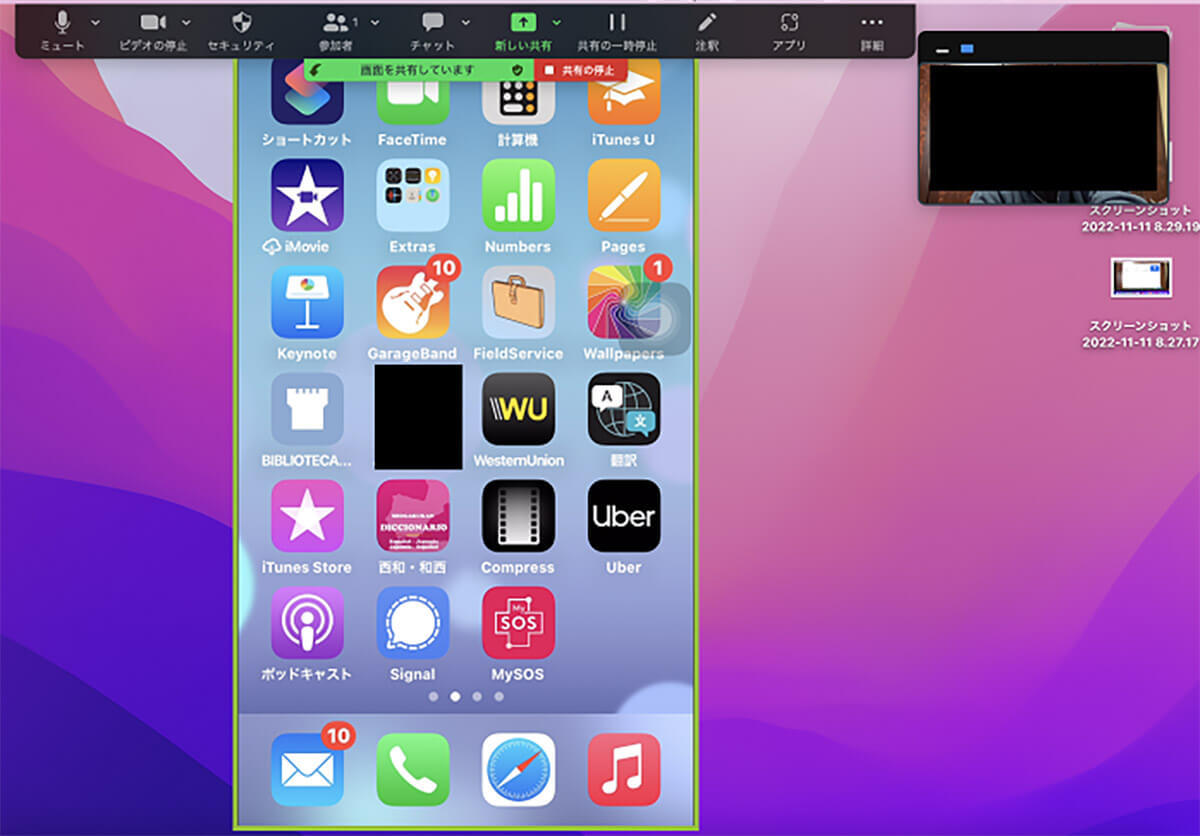
Task: Stop sharing with the red 共有の停止 button
Action: point(581,70)
